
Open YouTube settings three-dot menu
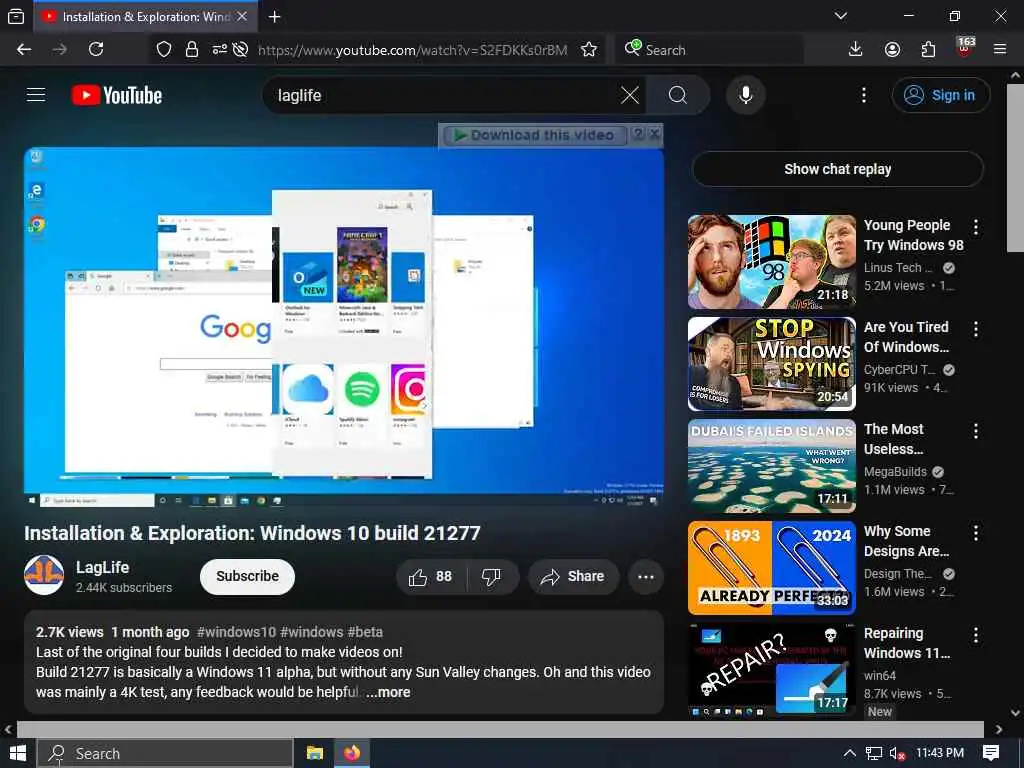tap(863, 95)
